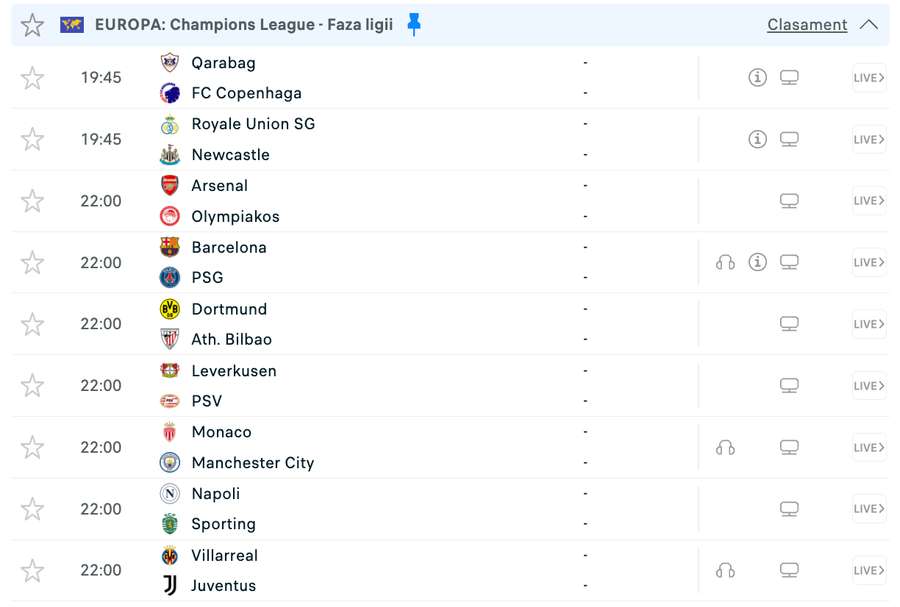The width and height of the screenshot is (900, 607).
Task: Click info icon for Royale Union SG match
Action: click(x=758, y=139)
